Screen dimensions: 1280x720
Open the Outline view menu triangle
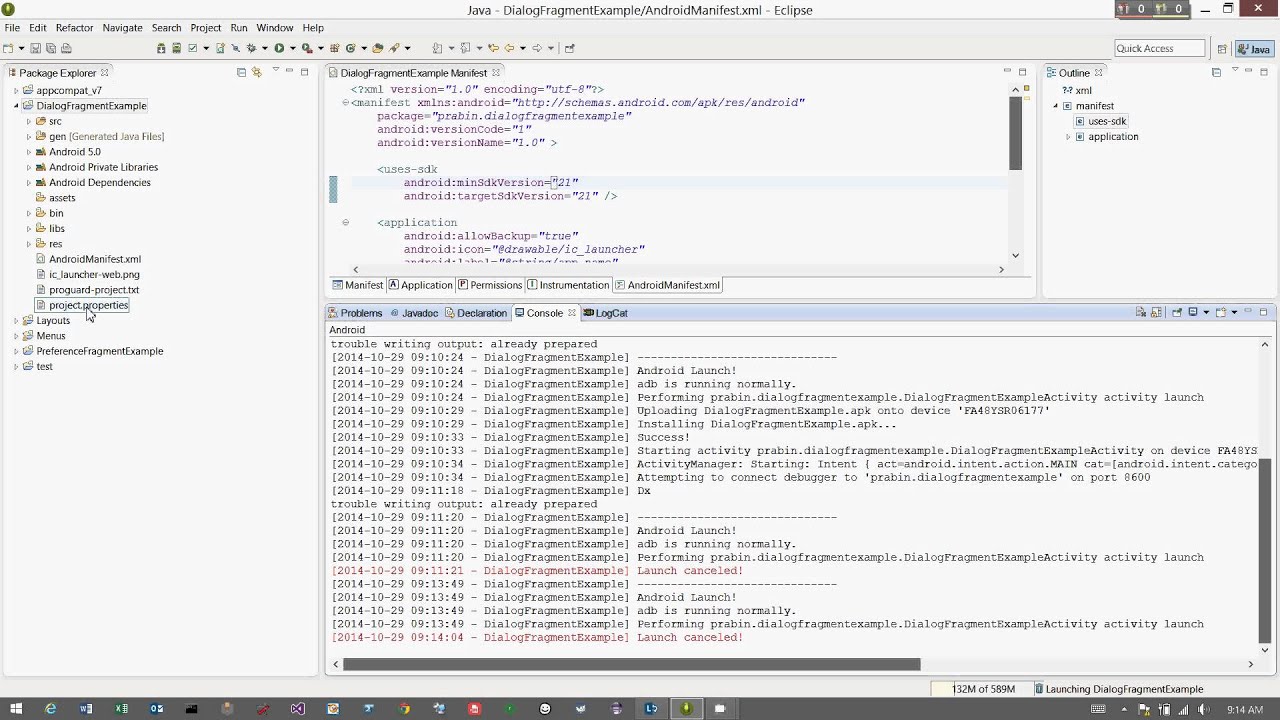point(1235,71)
